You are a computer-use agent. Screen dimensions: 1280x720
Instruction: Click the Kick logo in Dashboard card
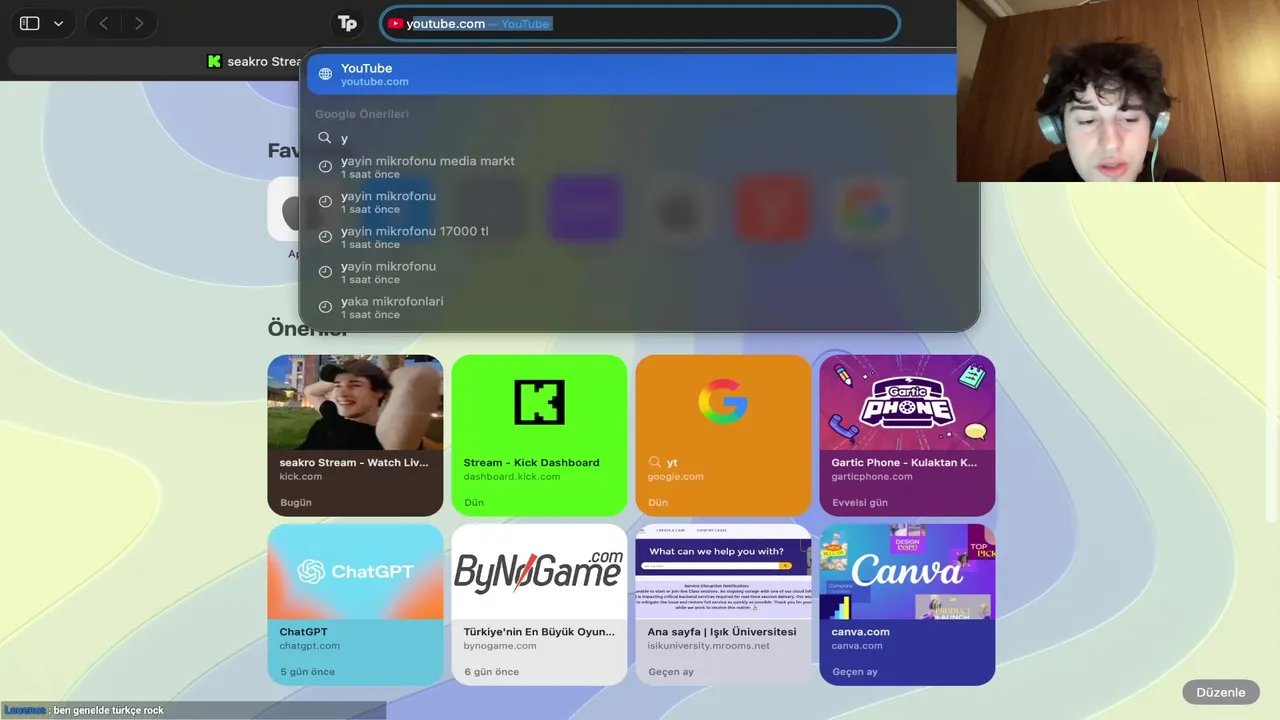(539, 402)
